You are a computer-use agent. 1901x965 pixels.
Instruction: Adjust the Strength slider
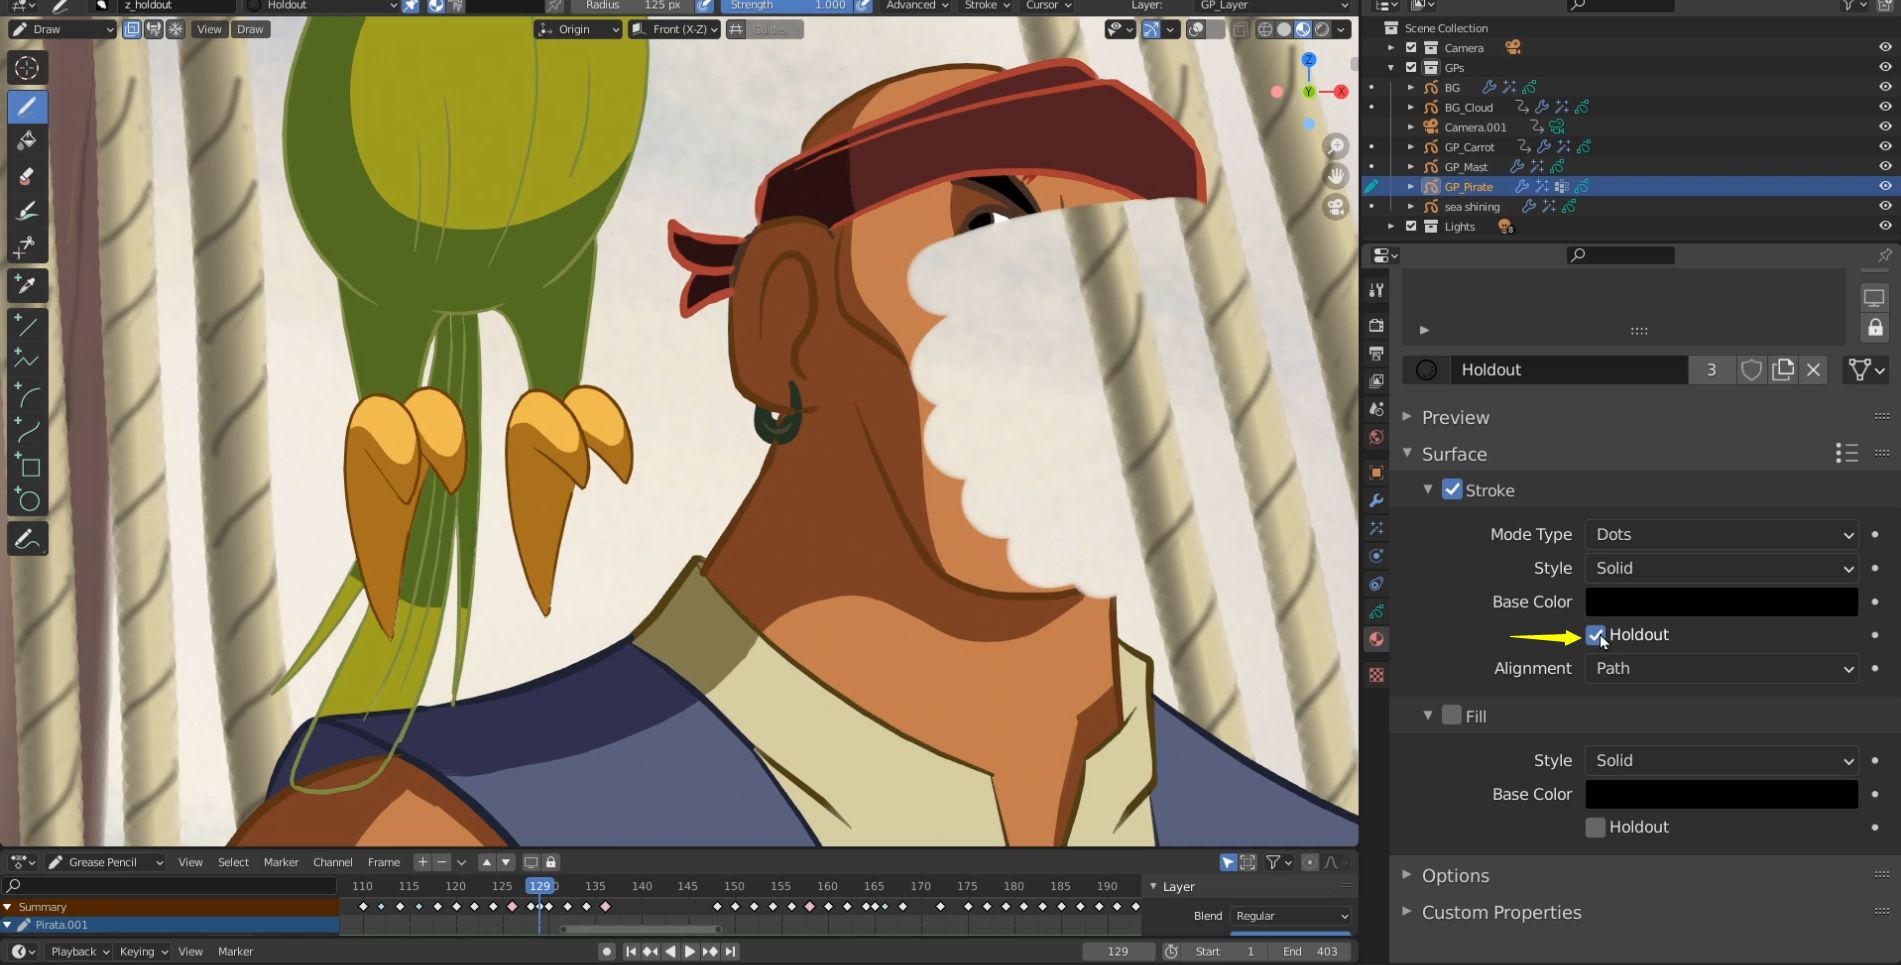pyautogui.click(x=786, y=5)
